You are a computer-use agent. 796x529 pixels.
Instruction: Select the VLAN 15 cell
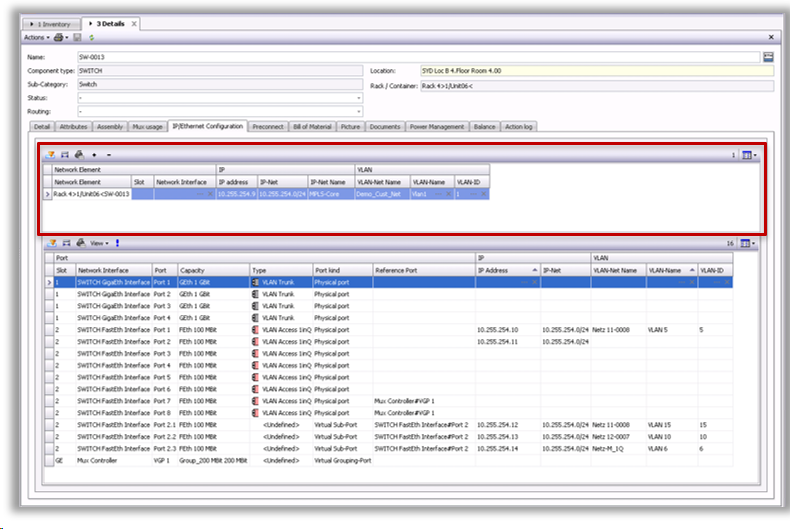tap(672, 425)
